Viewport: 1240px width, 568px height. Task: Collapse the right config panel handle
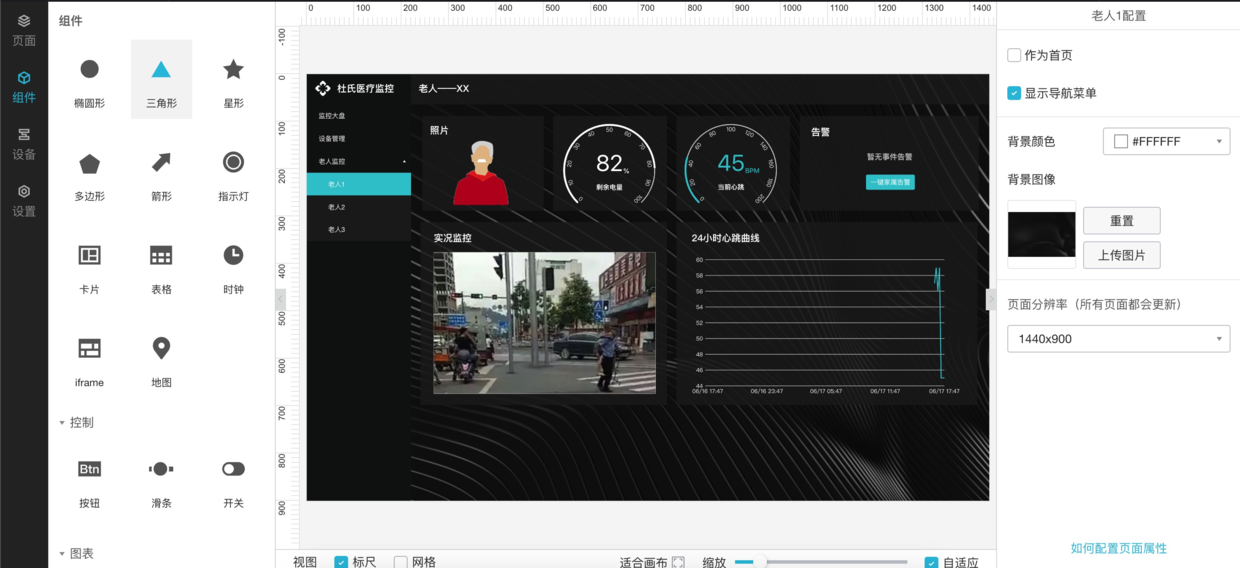click(991, 298)
